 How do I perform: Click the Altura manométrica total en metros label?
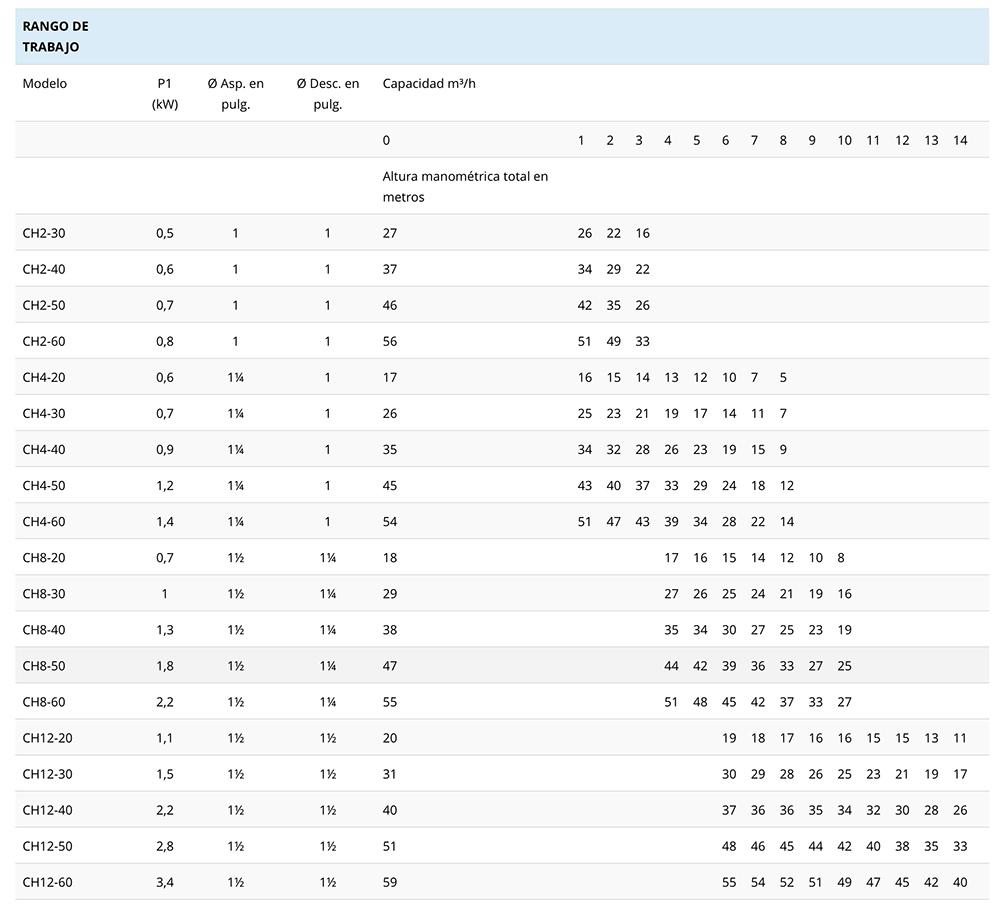tap(465, 186)
